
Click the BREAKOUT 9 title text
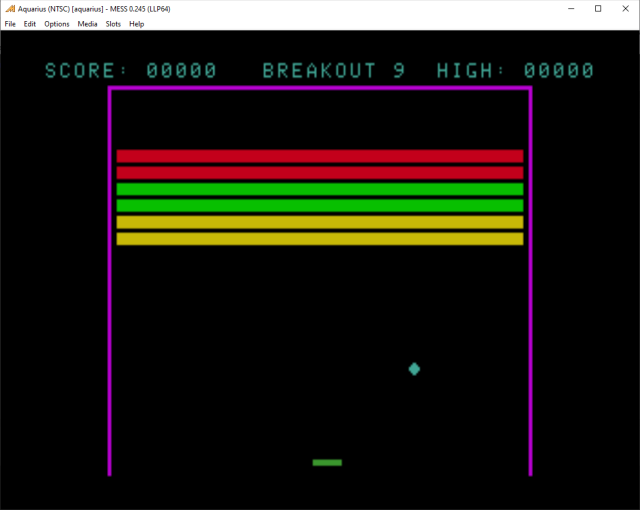click(334, 71)
